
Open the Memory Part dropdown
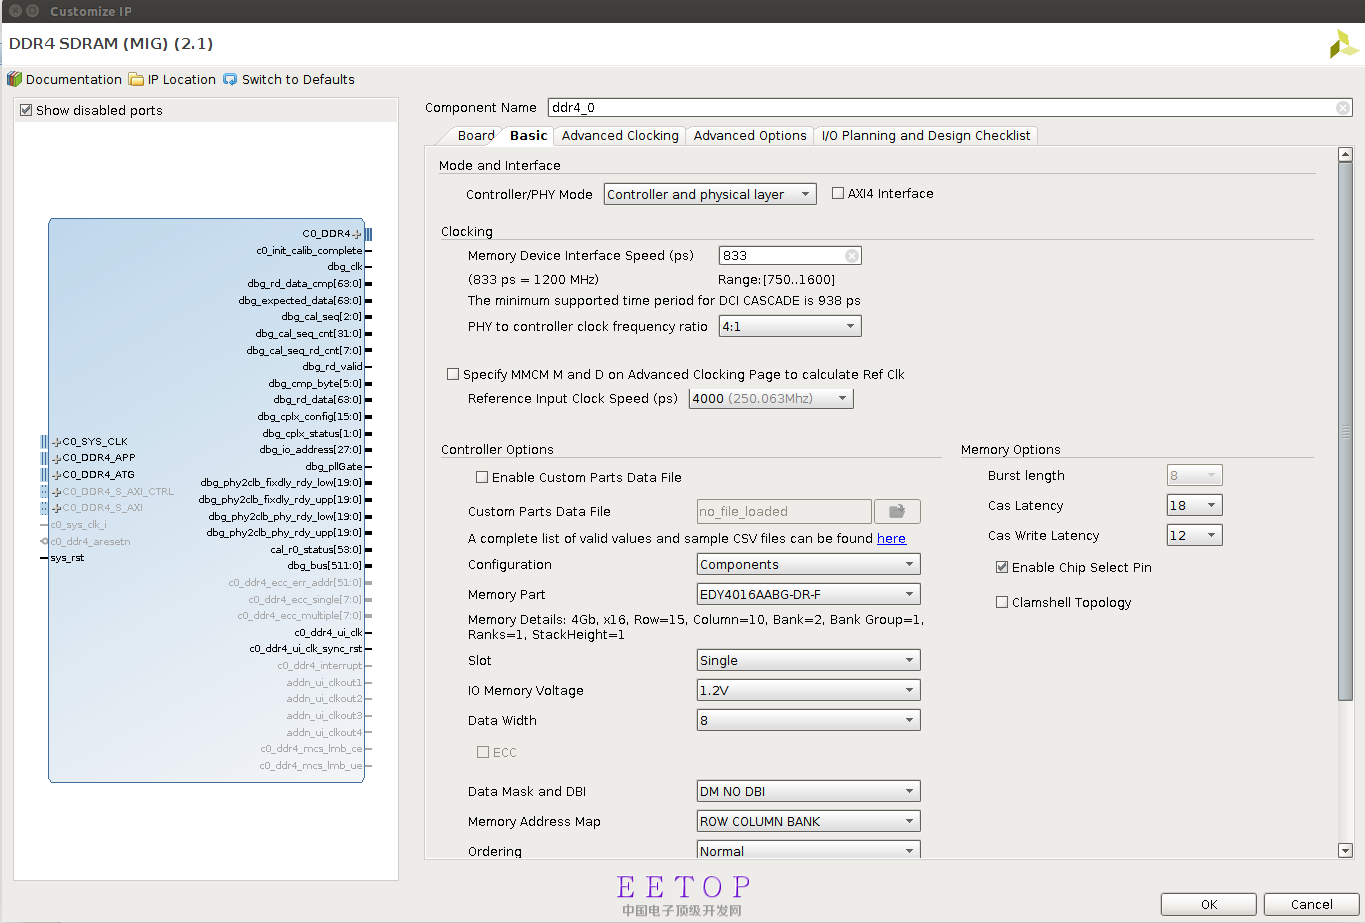[x=808, y=595]
